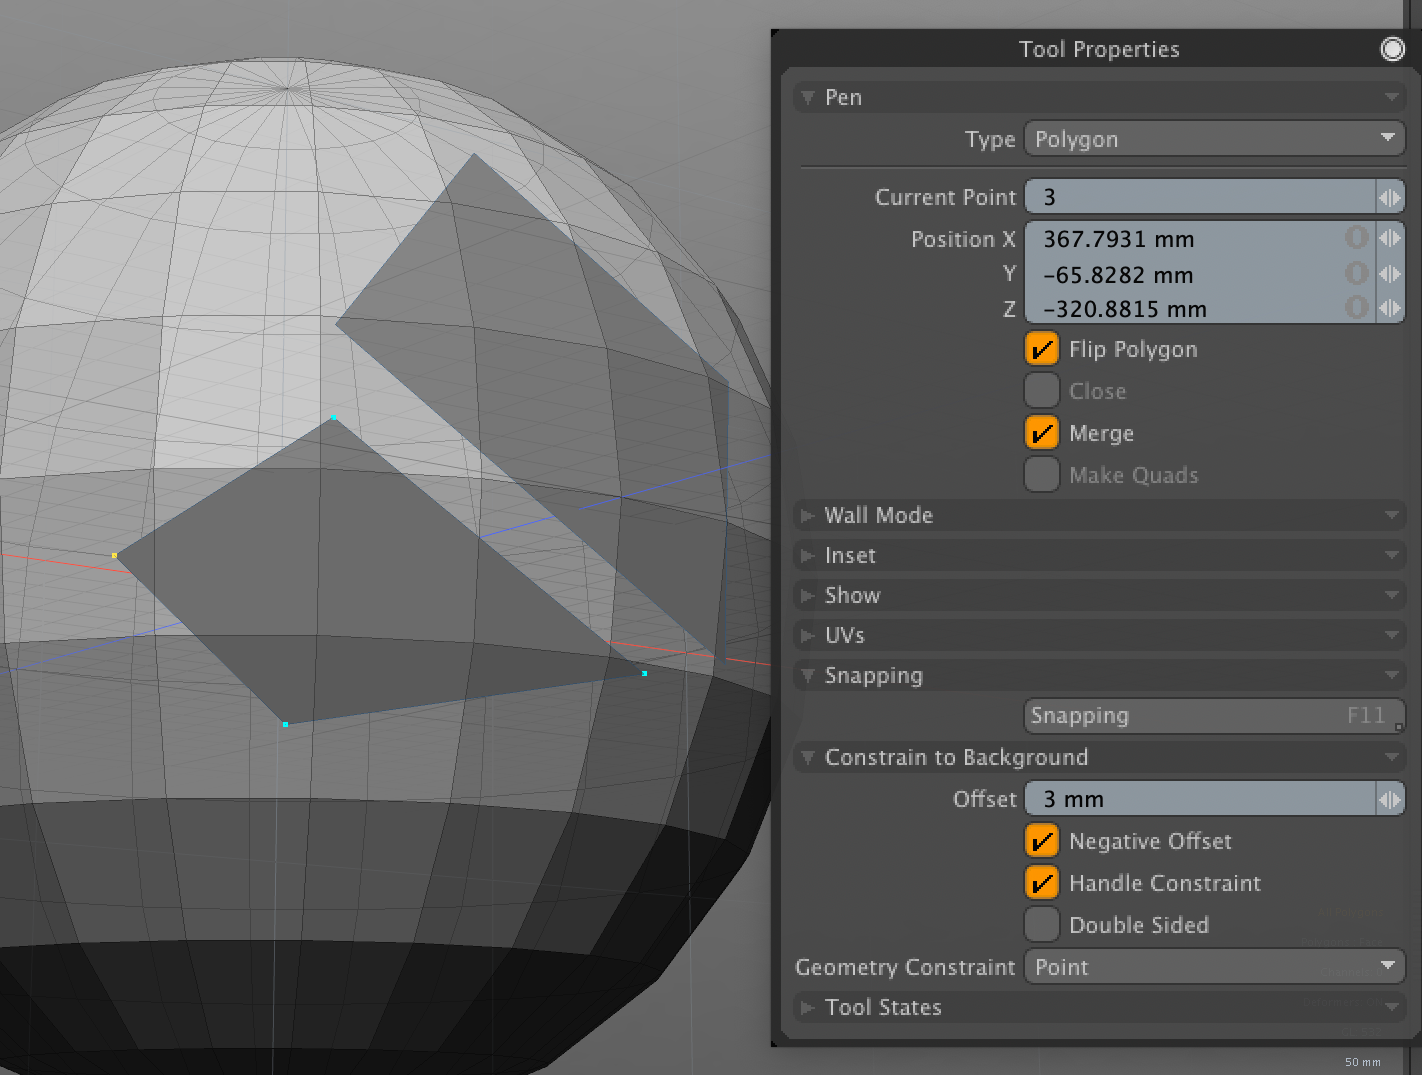Click the Position Z stepper arrows

[x=1390, y=307]
